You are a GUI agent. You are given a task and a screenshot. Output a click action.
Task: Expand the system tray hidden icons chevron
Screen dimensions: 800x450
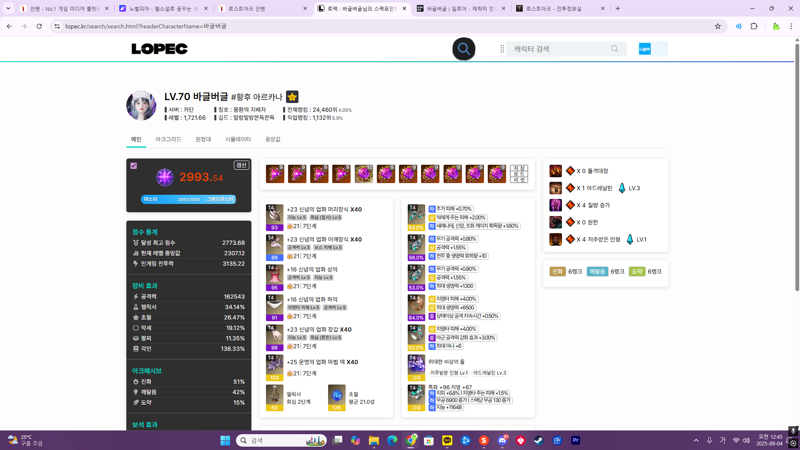[x=696, y=440]
